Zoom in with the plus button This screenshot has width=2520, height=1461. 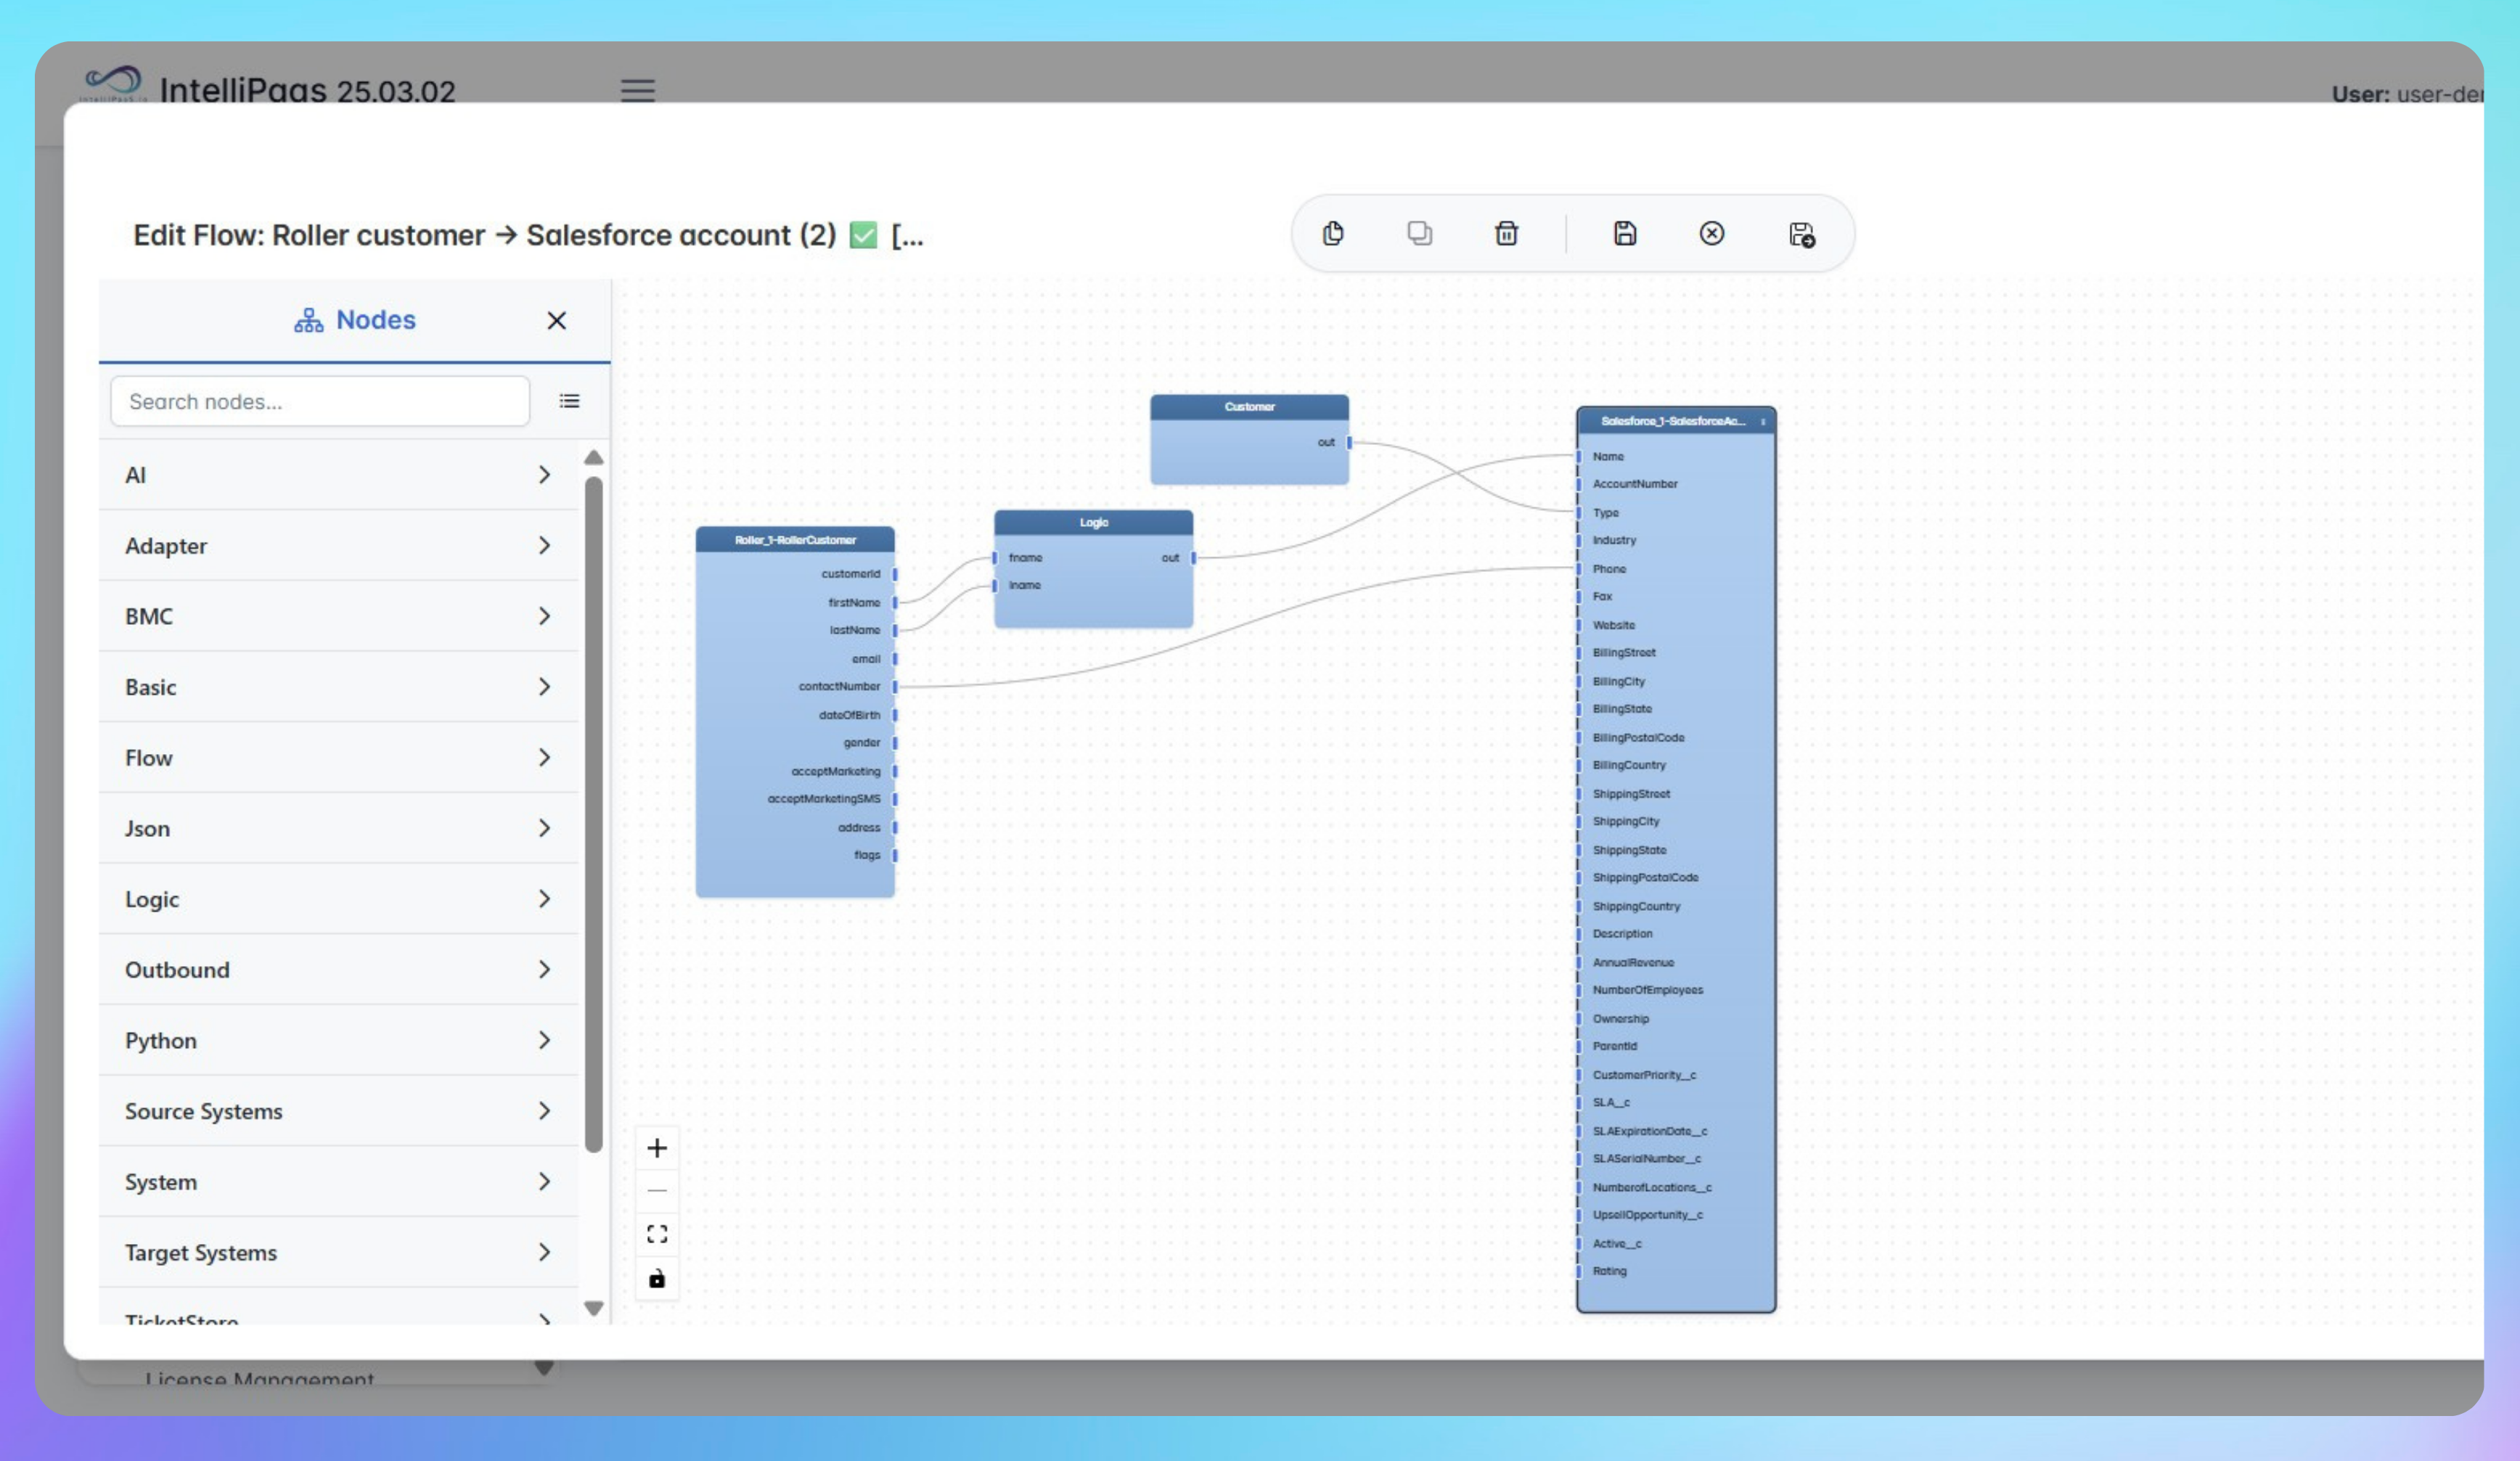[657, 1148]
